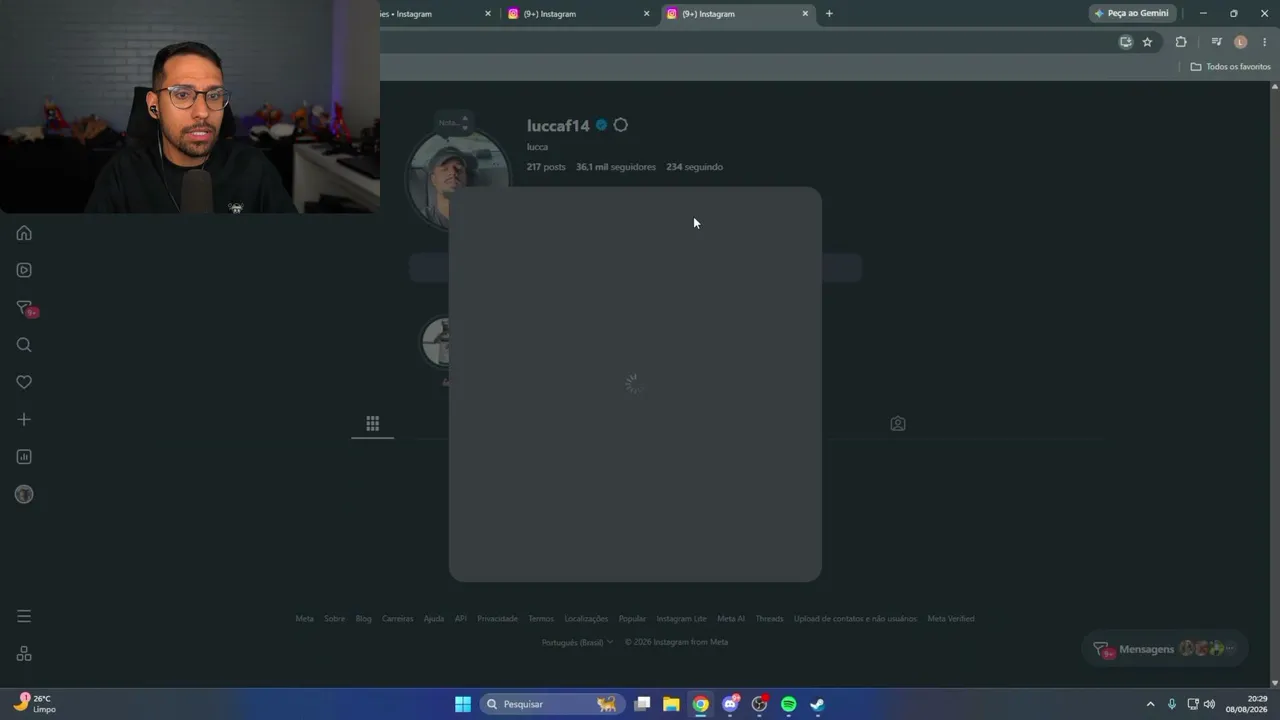Open the Meta AI footer link
This screenshot has width=1280, height=720.
731,619
